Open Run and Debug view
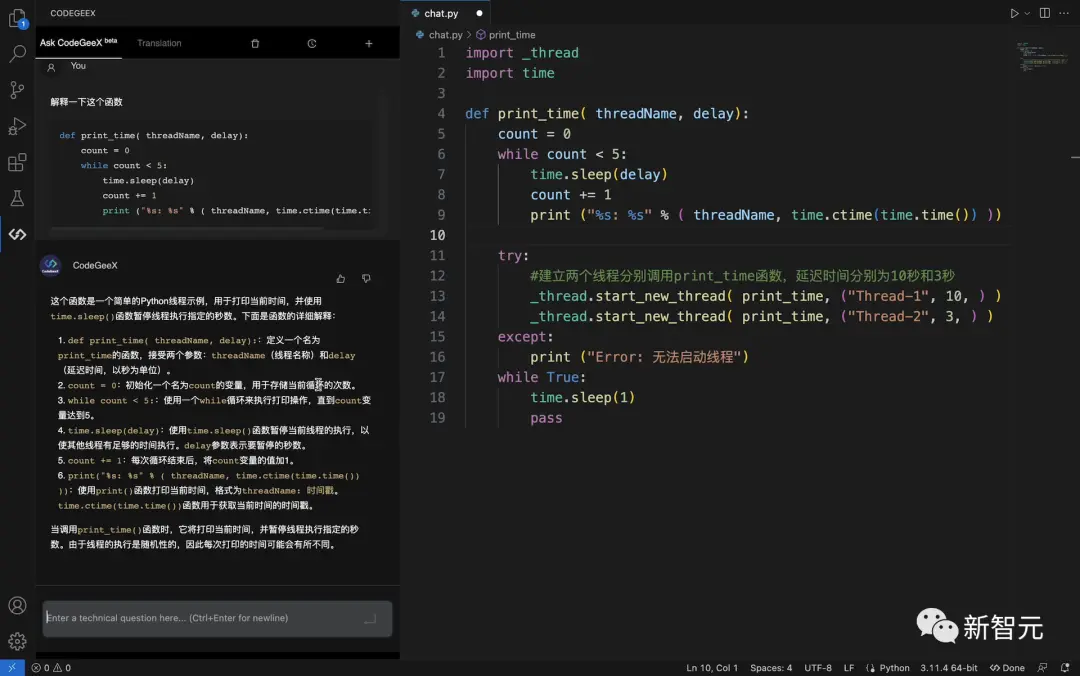Image resolution: width=1080 pixels, height=676 pixels. coord(17,126)
